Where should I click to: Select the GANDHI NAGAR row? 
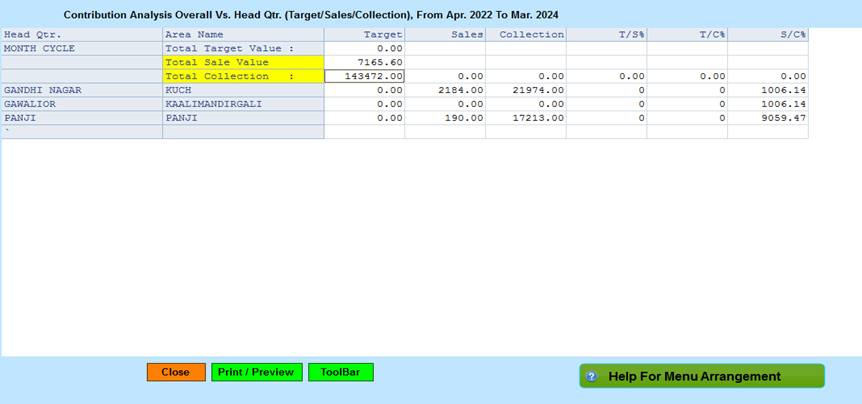[x=82, y=90]
